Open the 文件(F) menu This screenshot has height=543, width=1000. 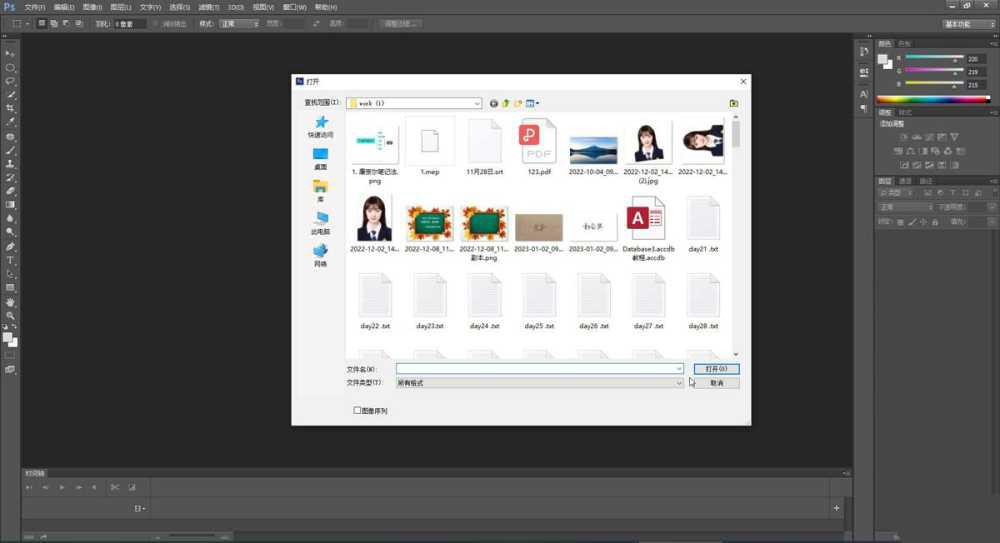(x=34, y=7)
